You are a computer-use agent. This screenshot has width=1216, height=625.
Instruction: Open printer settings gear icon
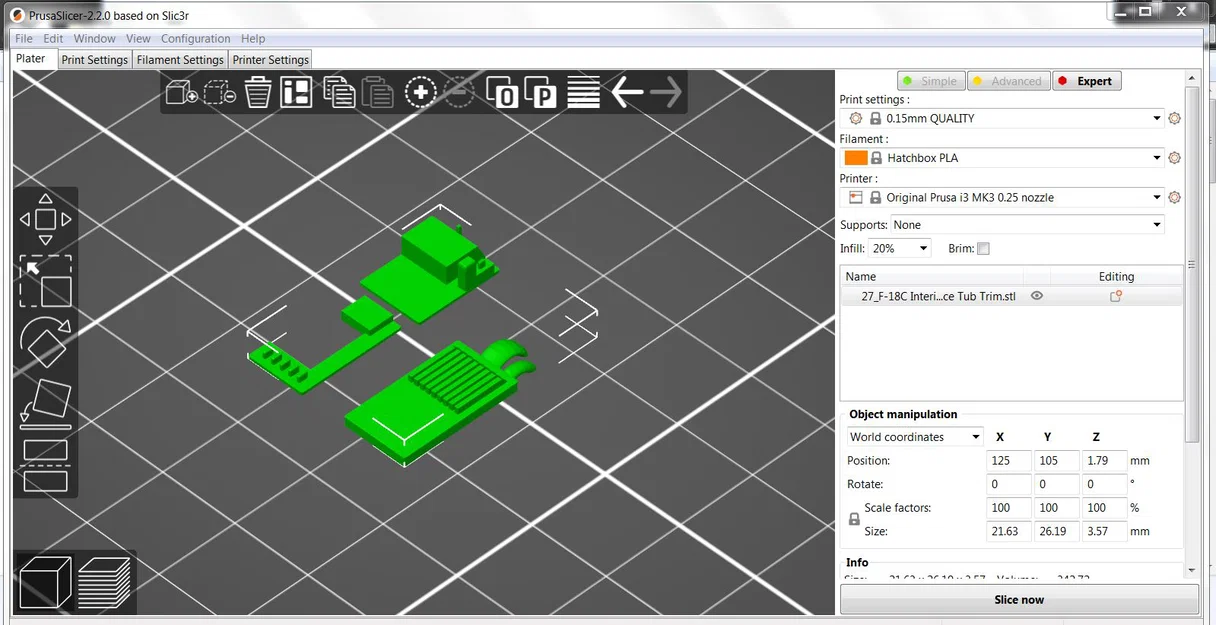(1175, 197)
